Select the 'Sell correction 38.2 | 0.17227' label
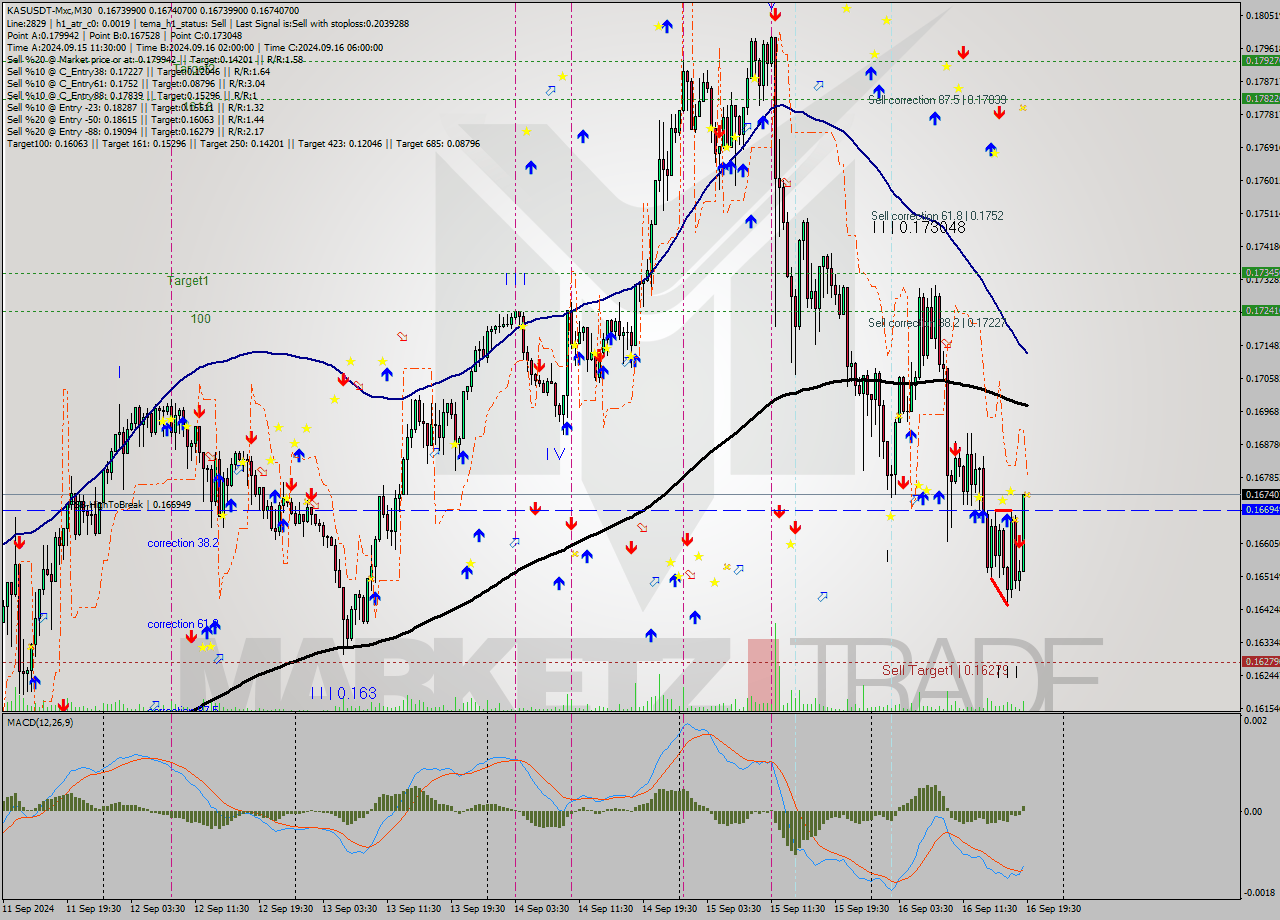 coord(937,323)
